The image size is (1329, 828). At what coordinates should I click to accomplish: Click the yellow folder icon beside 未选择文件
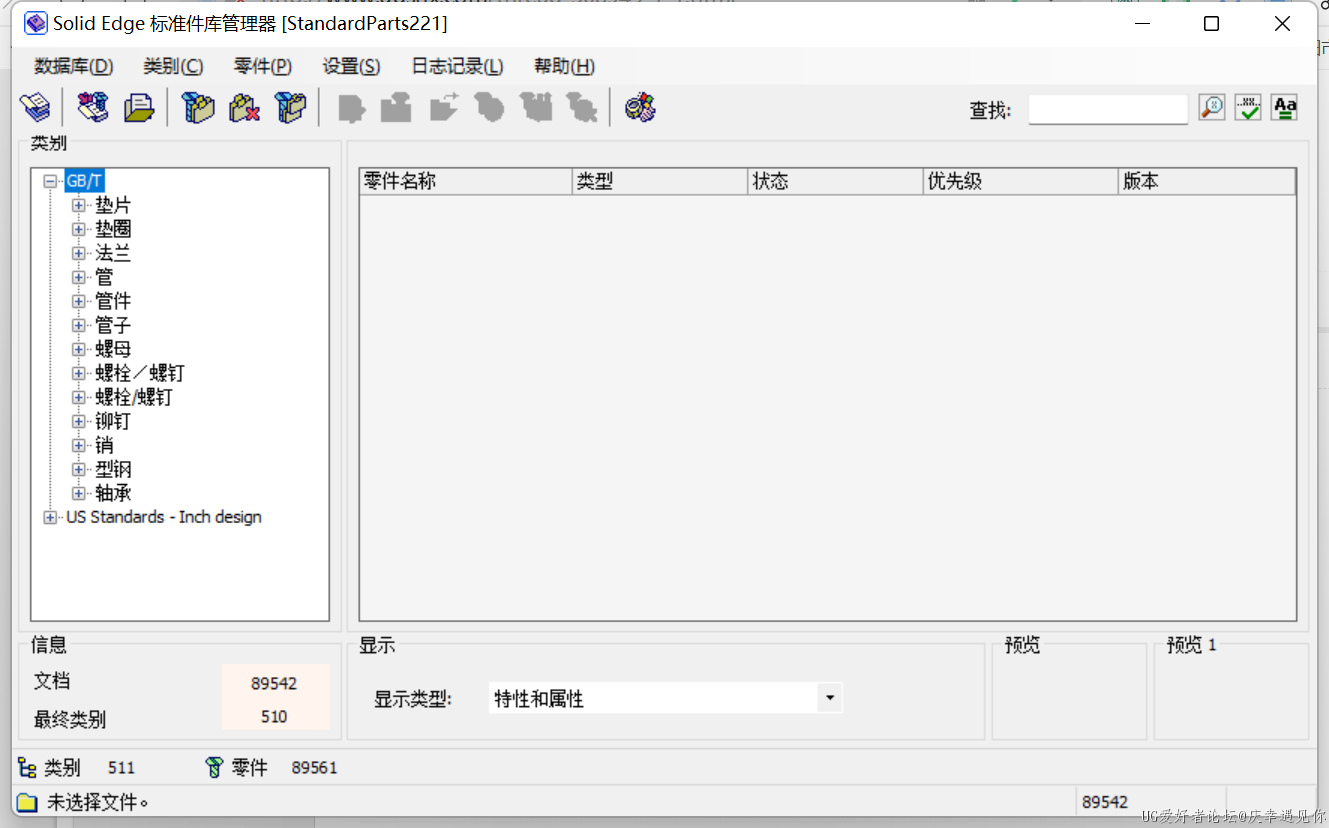tap(28, 802)
